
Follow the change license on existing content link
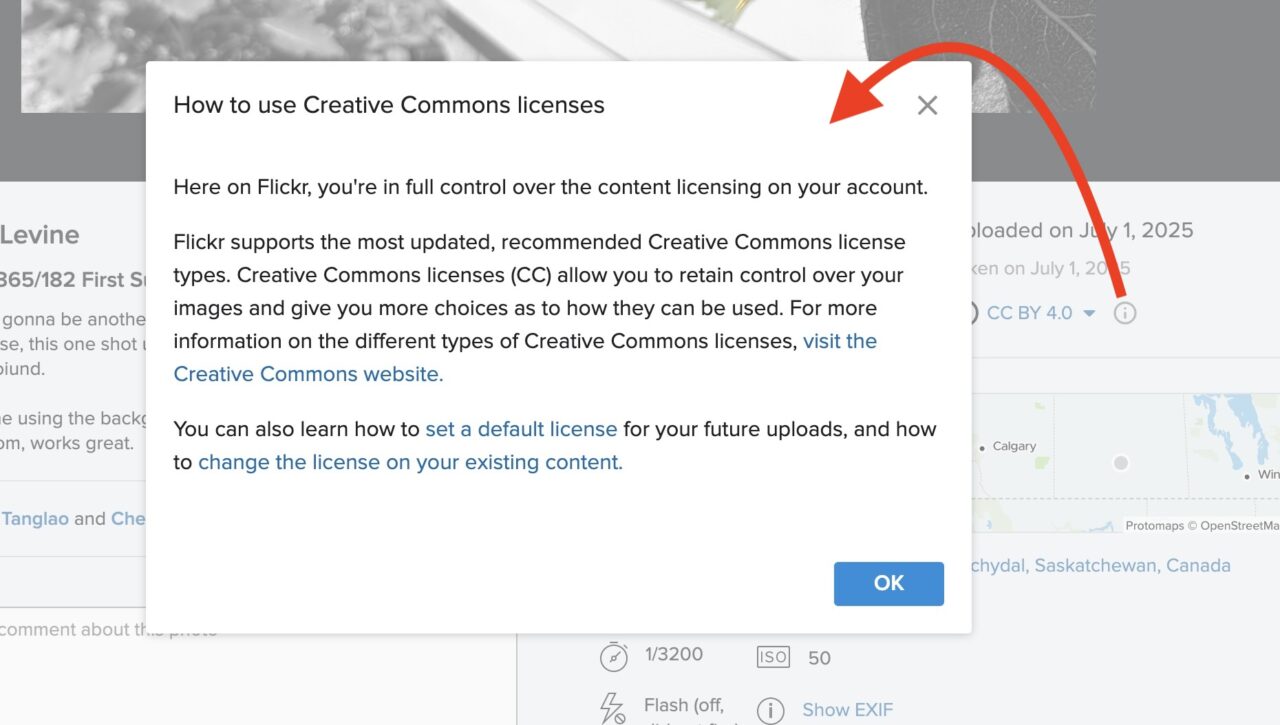[410, 462]
